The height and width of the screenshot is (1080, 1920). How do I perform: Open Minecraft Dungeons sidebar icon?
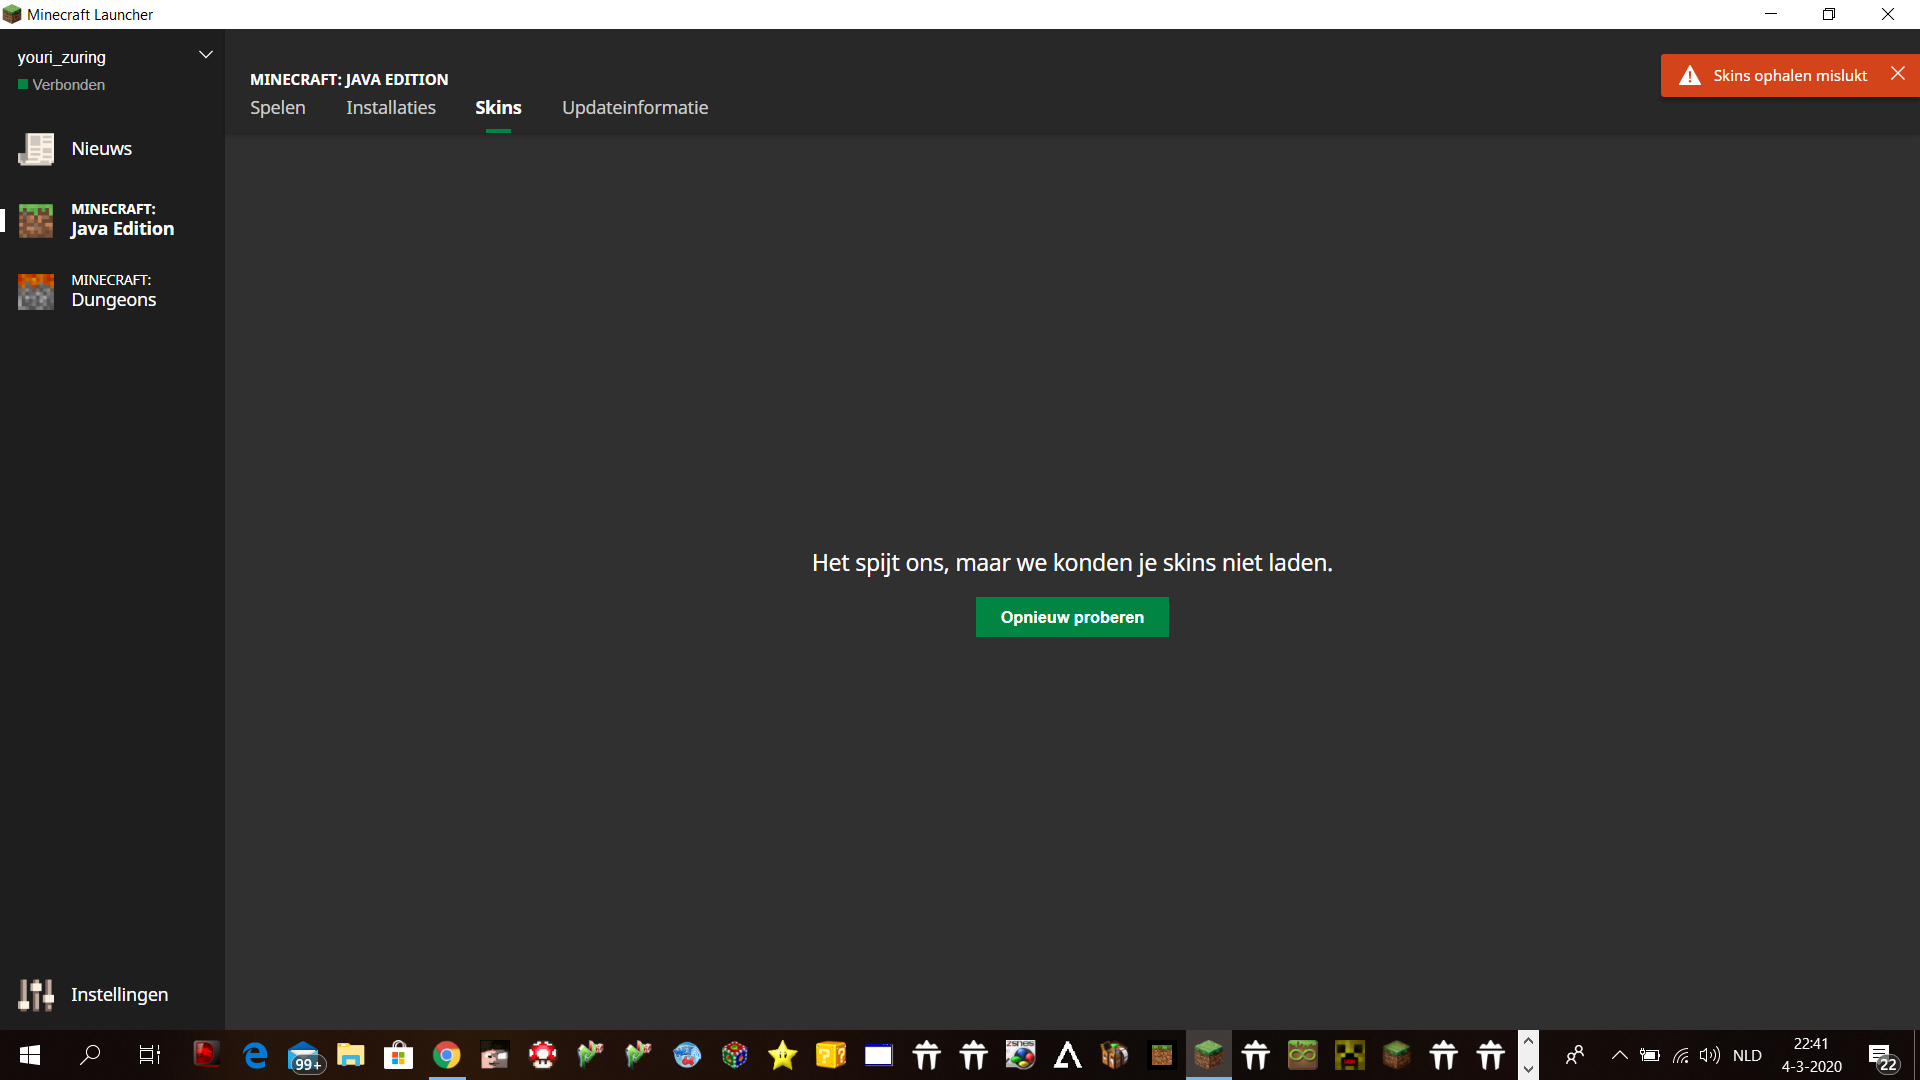coord(36,291)
